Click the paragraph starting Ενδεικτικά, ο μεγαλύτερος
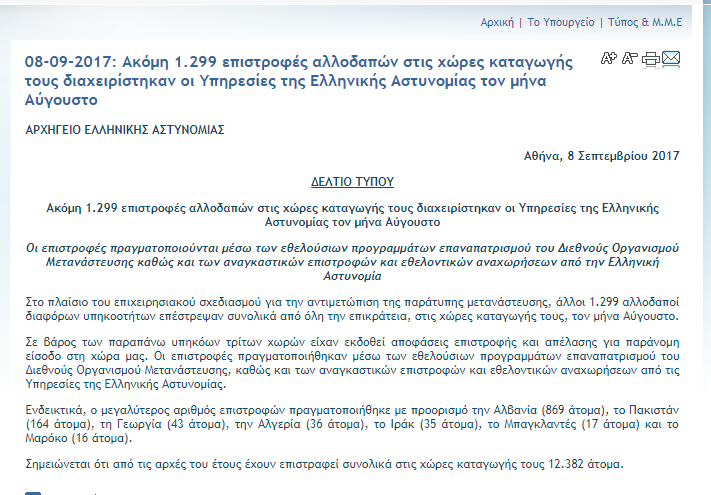Viewport: 711px width, 495px height. tap(352, 424)
